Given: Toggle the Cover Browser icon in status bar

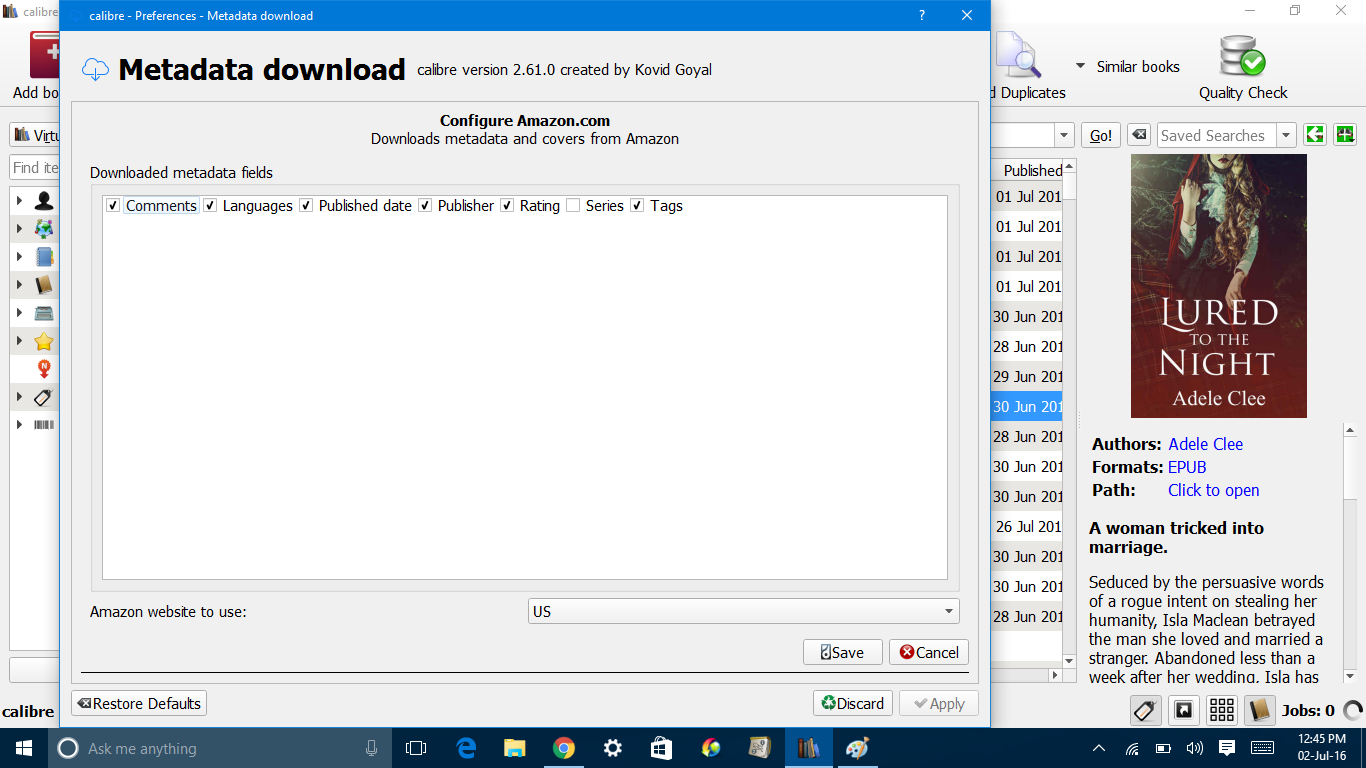Looking at the screenshot, I should click(x=1184, y=710).
